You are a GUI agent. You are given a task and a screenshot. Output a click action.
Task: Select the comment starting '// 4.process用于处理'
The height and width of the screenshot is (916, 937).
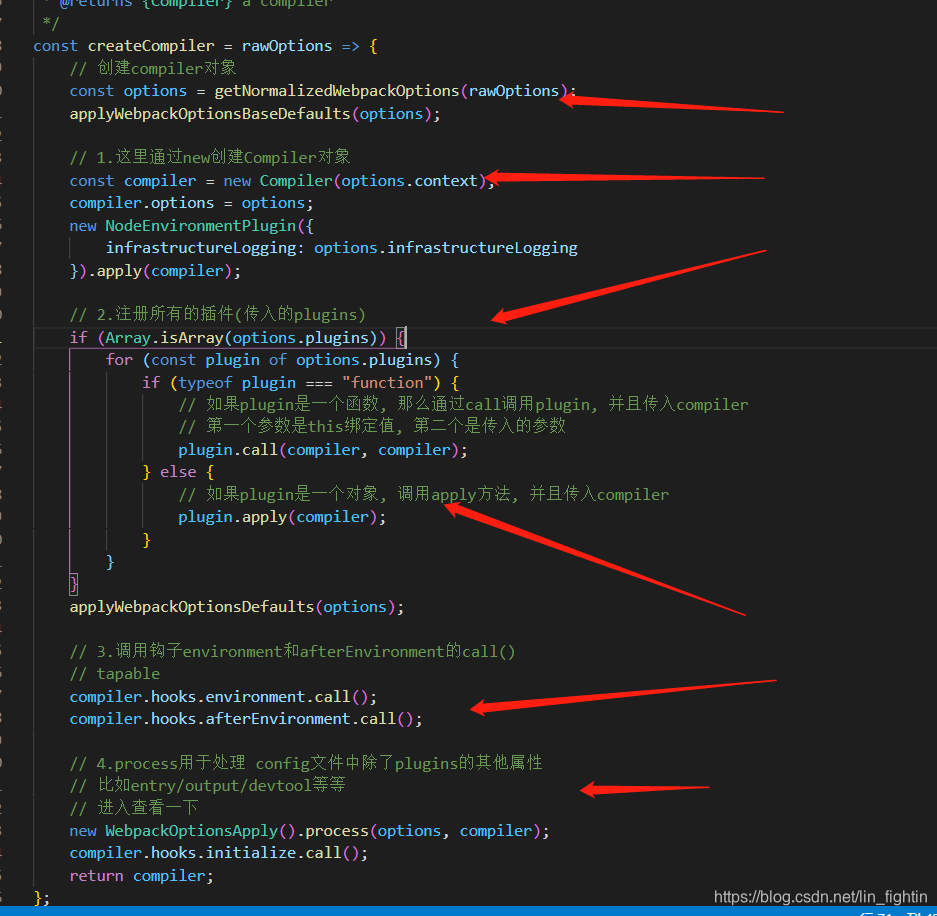[306, 764]
